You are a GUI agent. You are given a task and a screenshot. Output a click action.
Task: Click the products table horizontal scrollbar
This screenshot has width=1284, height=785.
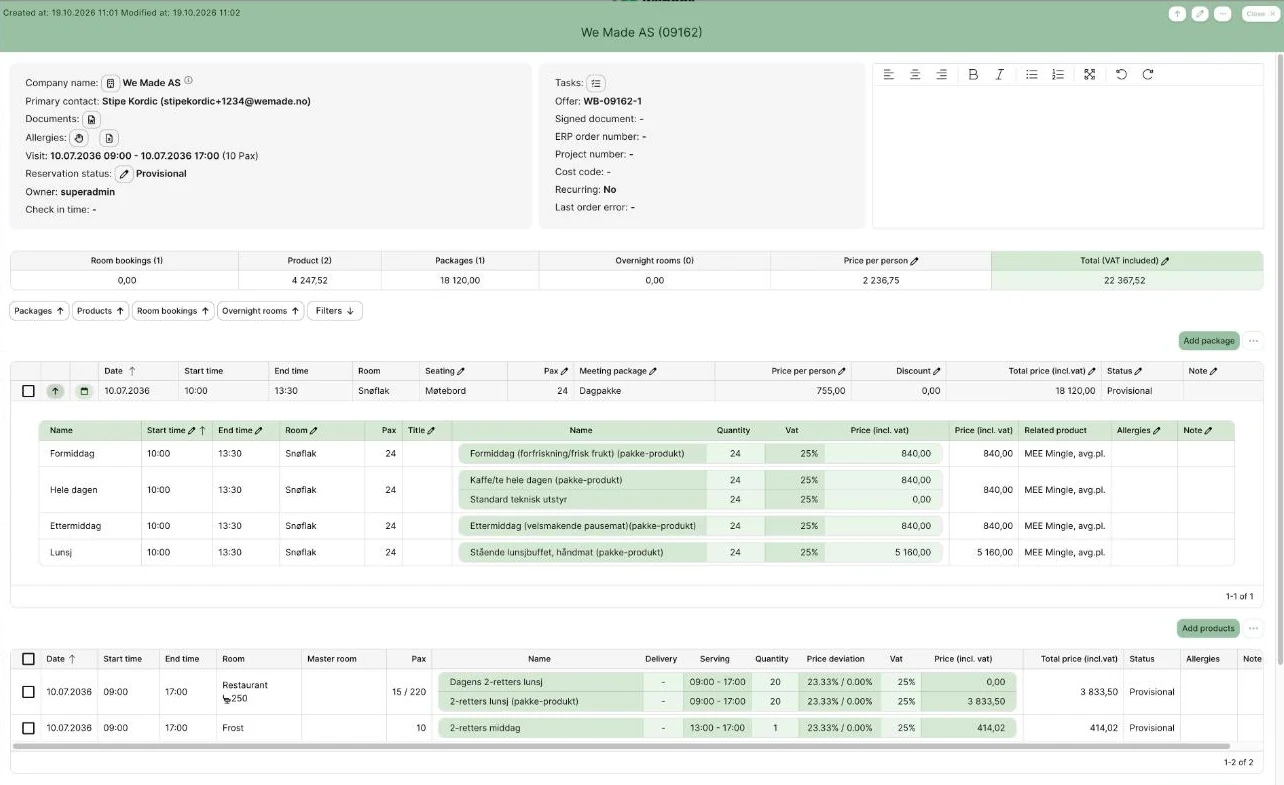[621, 746]
